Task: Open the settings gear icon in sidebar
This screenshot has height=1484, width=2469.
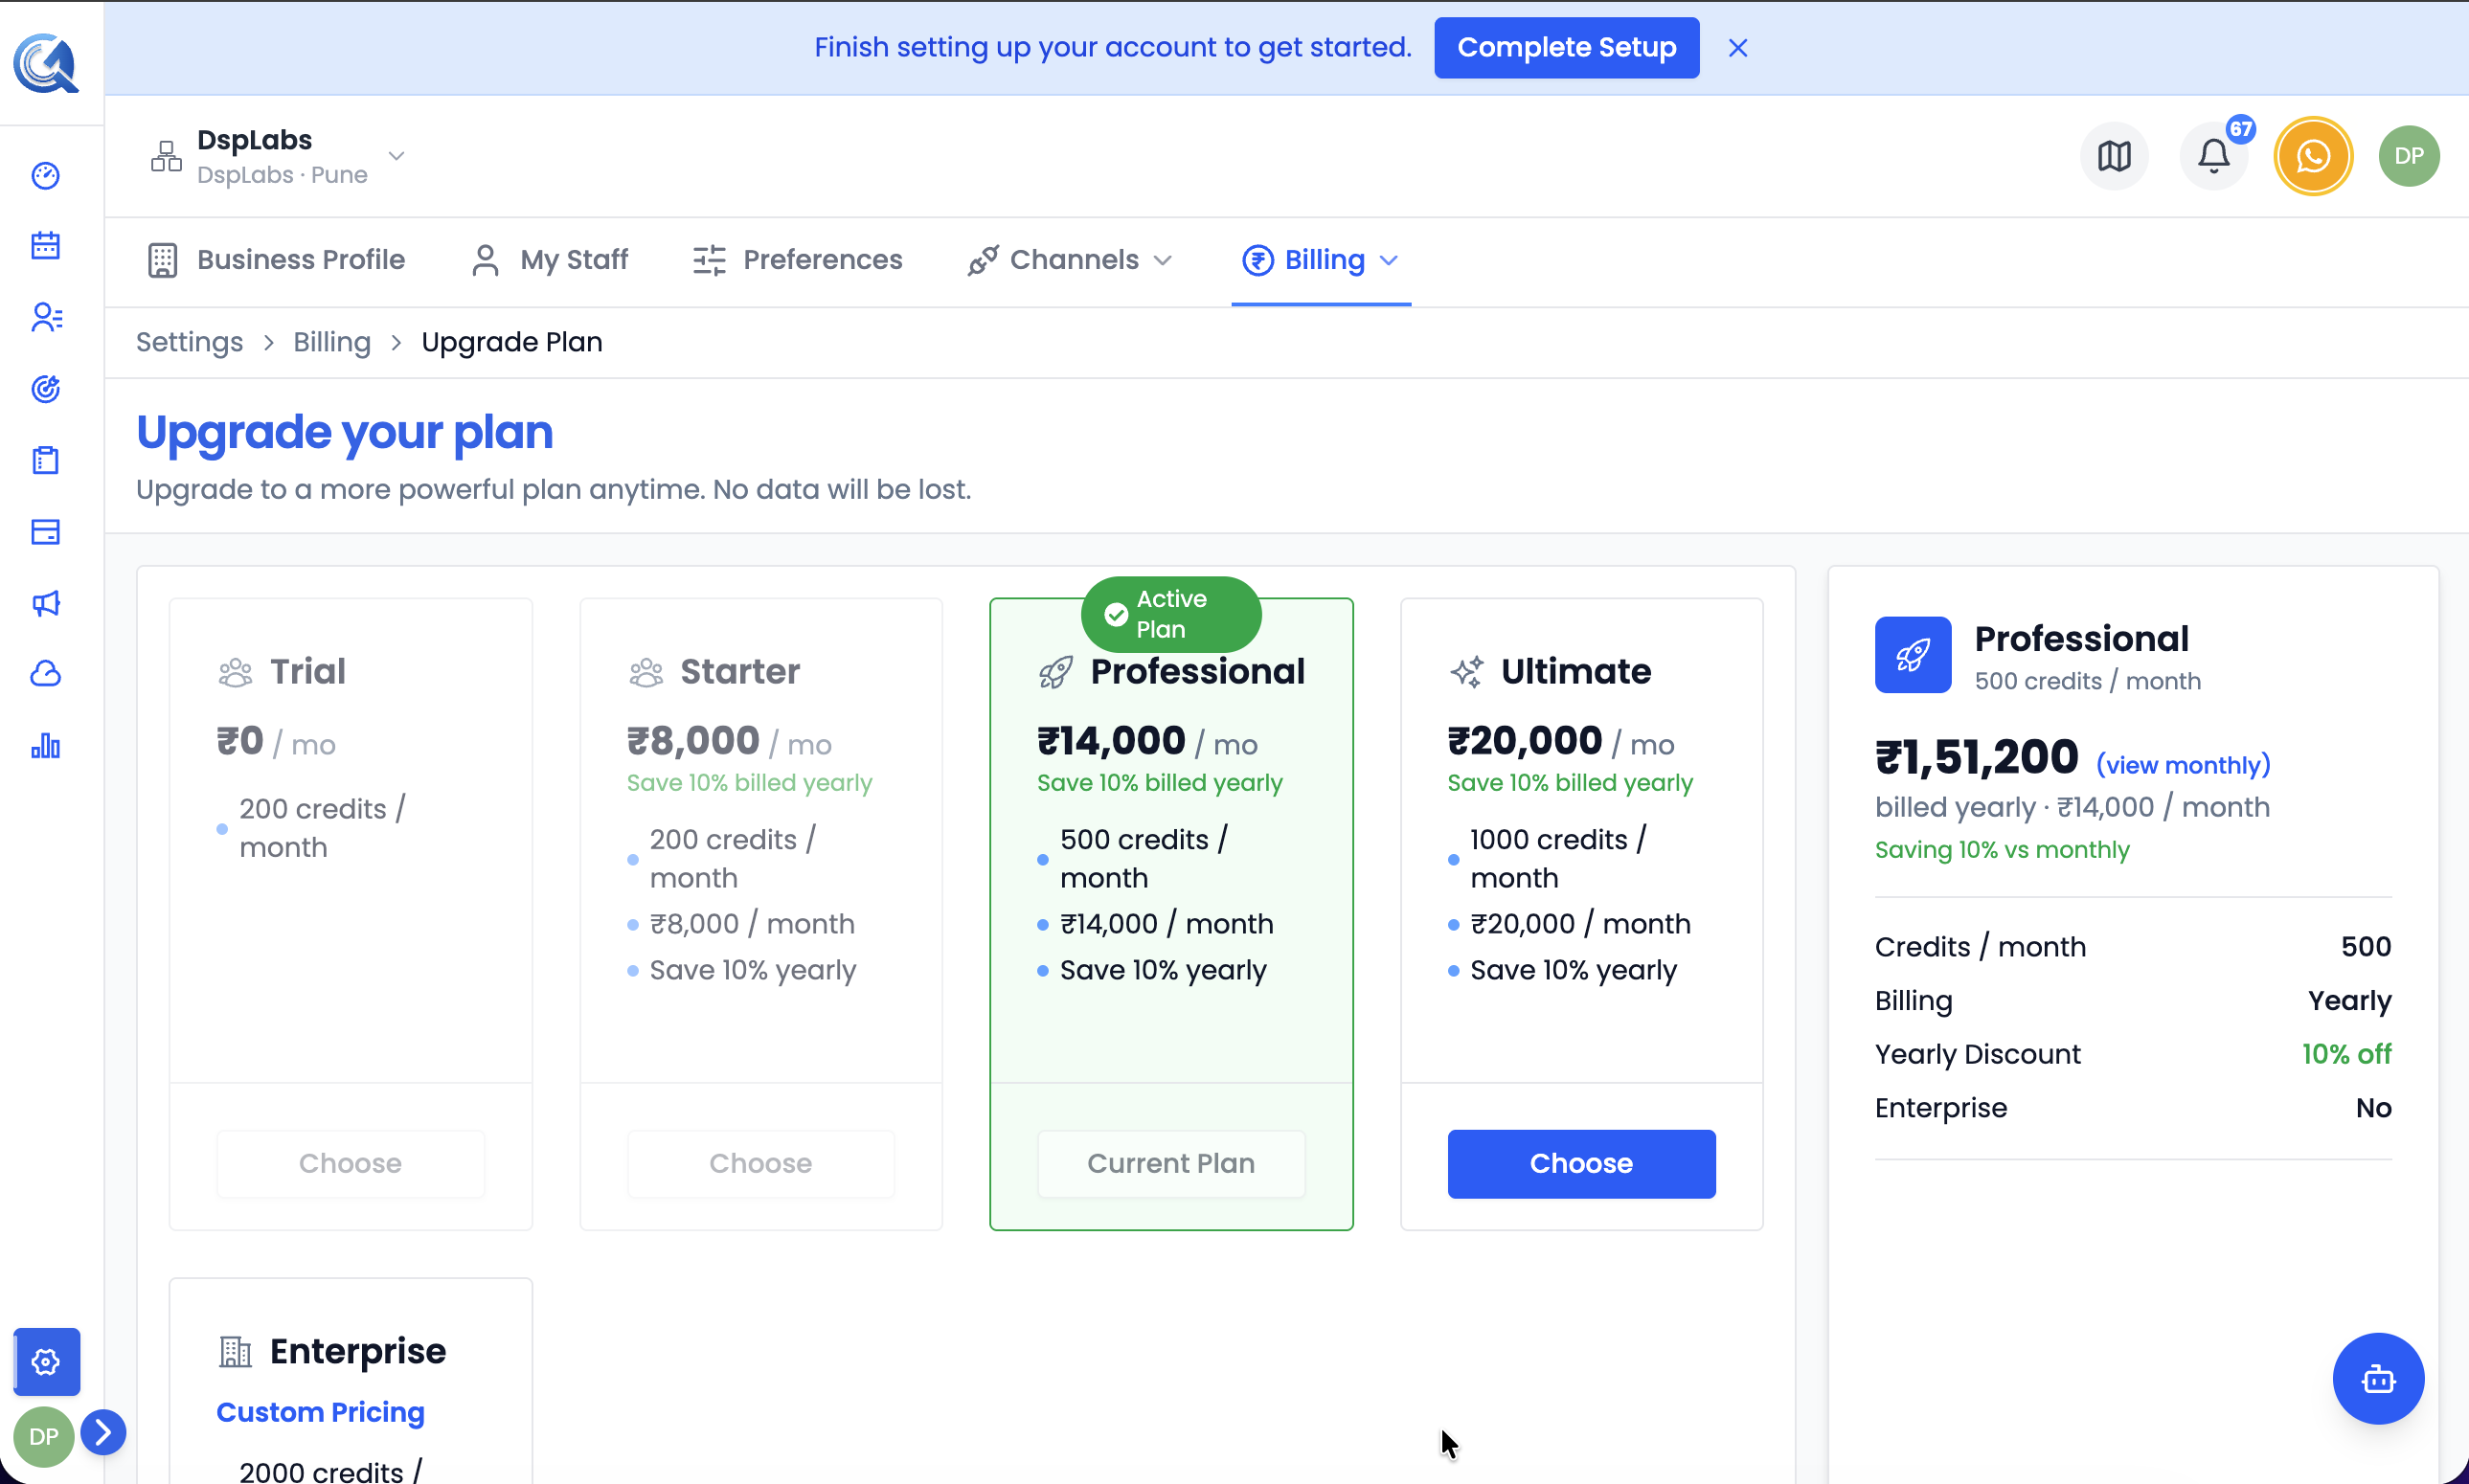Action: coord(46,1361)
